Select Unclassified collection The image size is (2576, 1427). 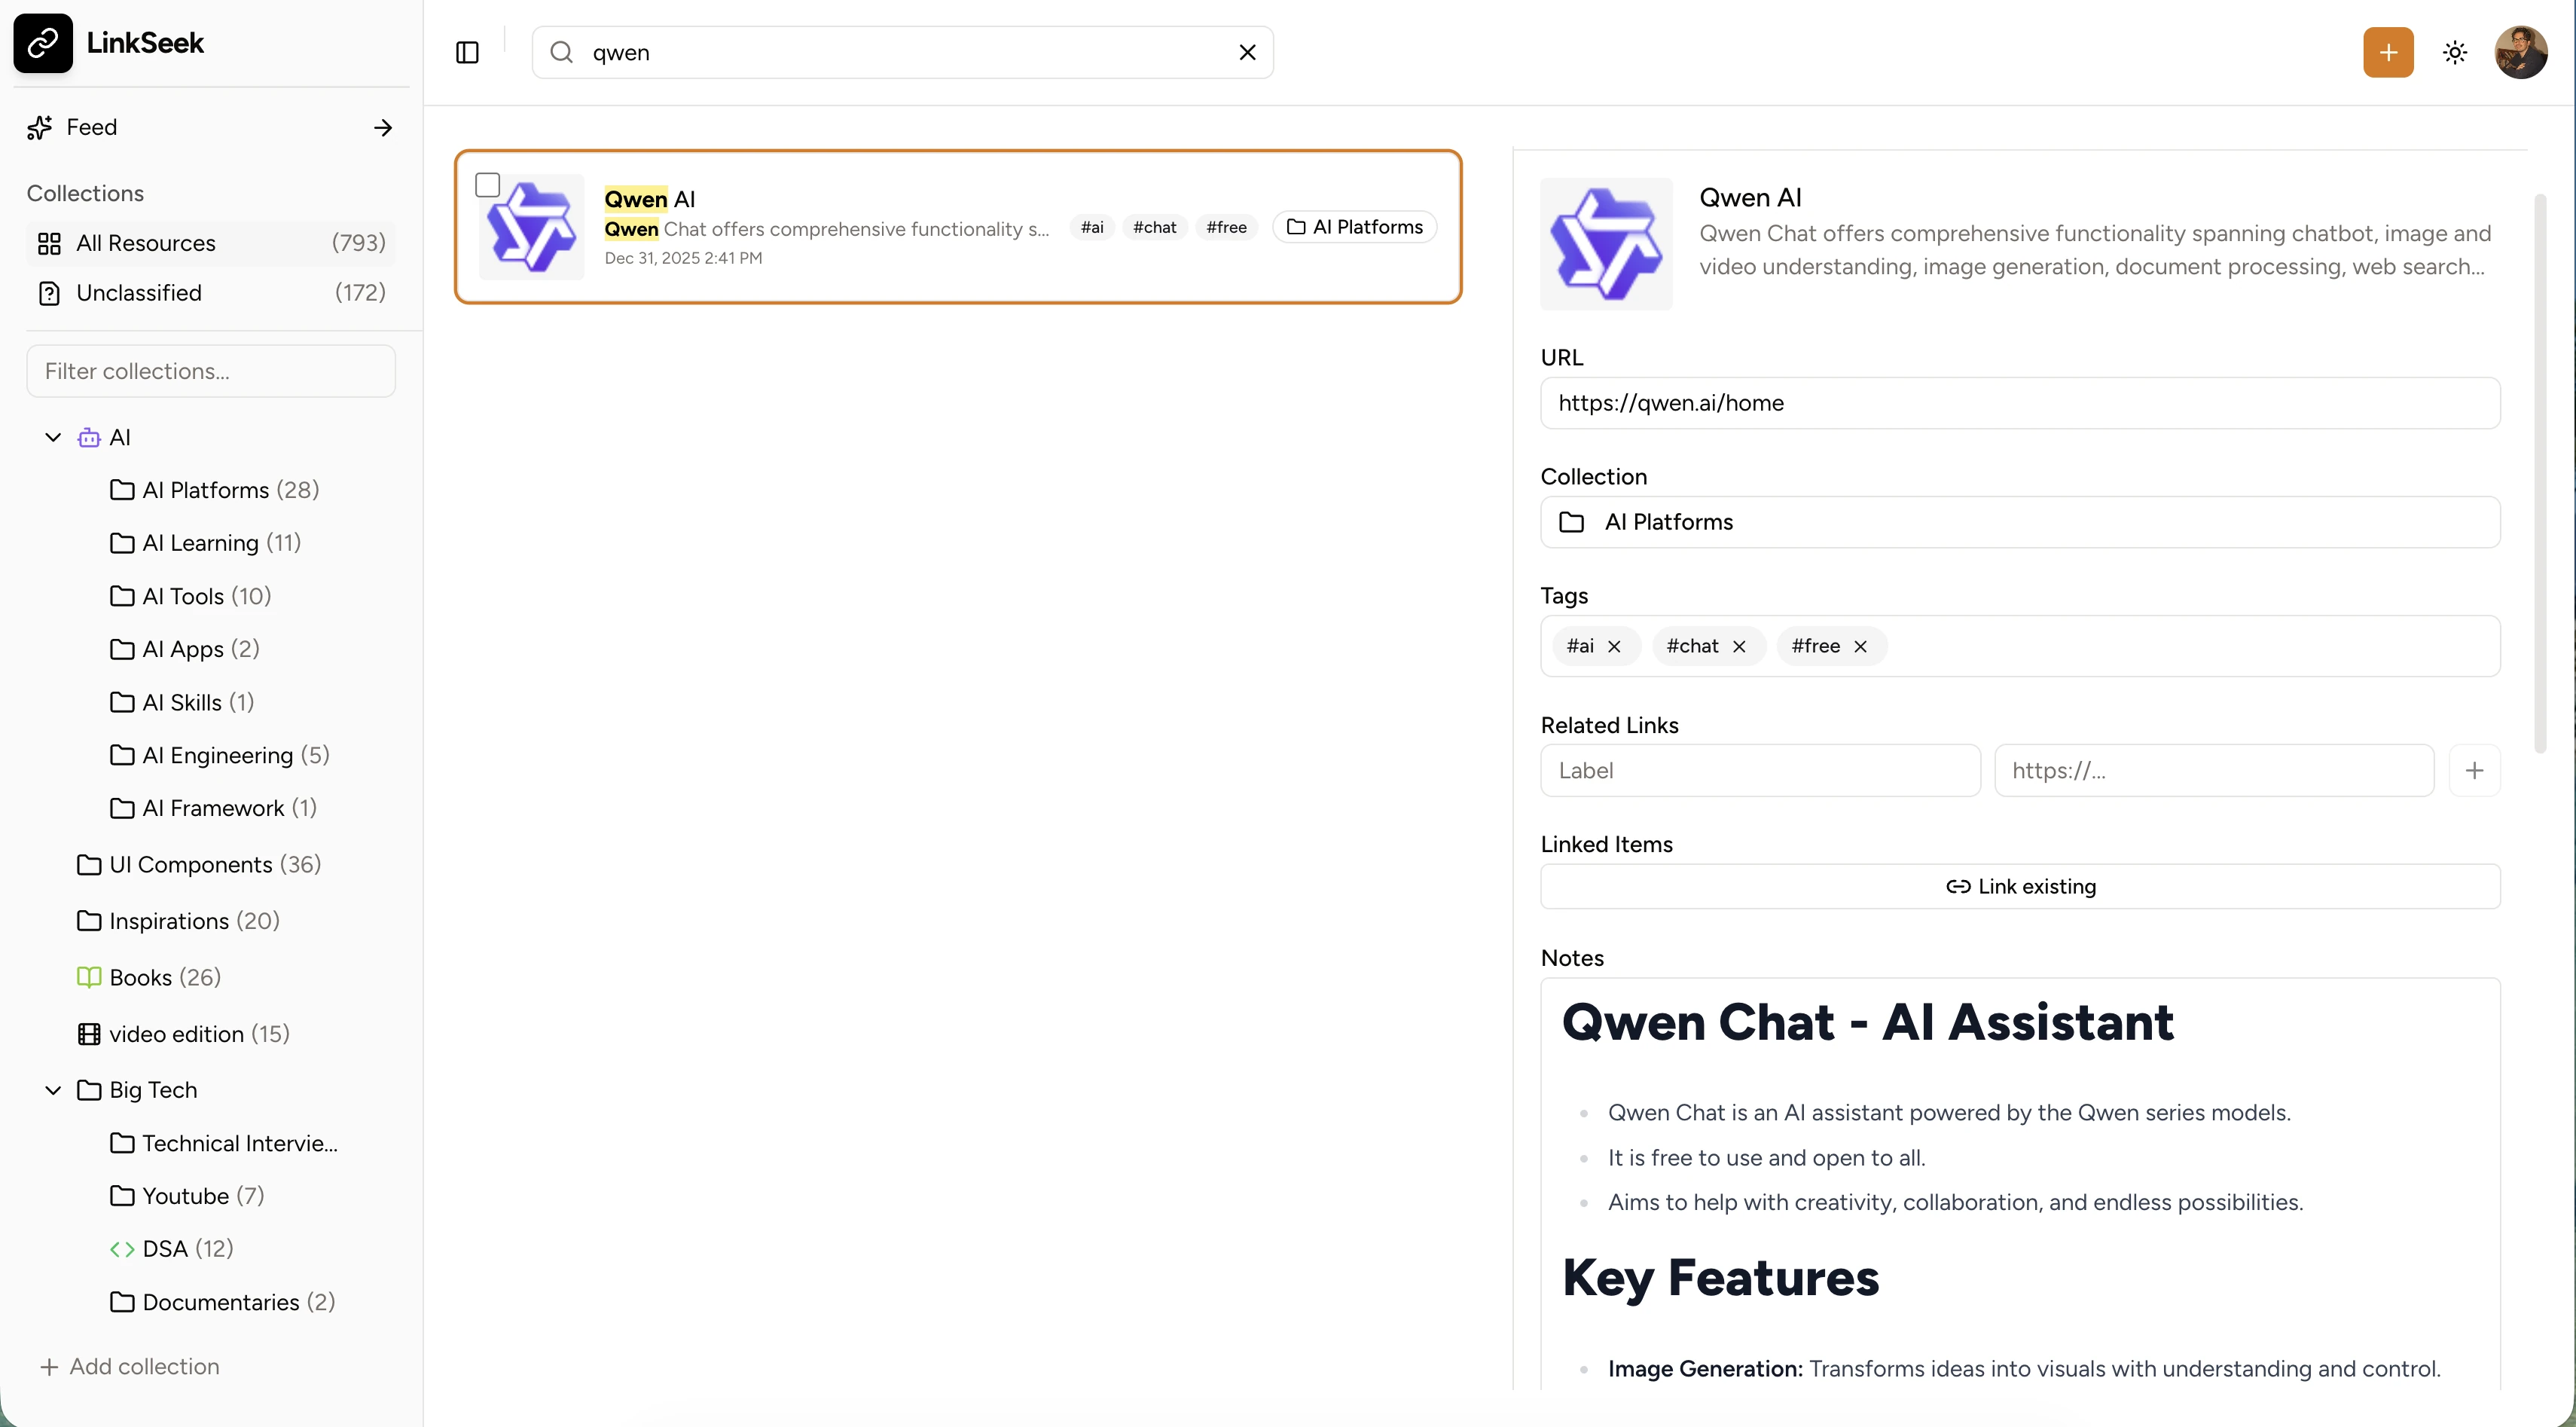coord(211,292)
